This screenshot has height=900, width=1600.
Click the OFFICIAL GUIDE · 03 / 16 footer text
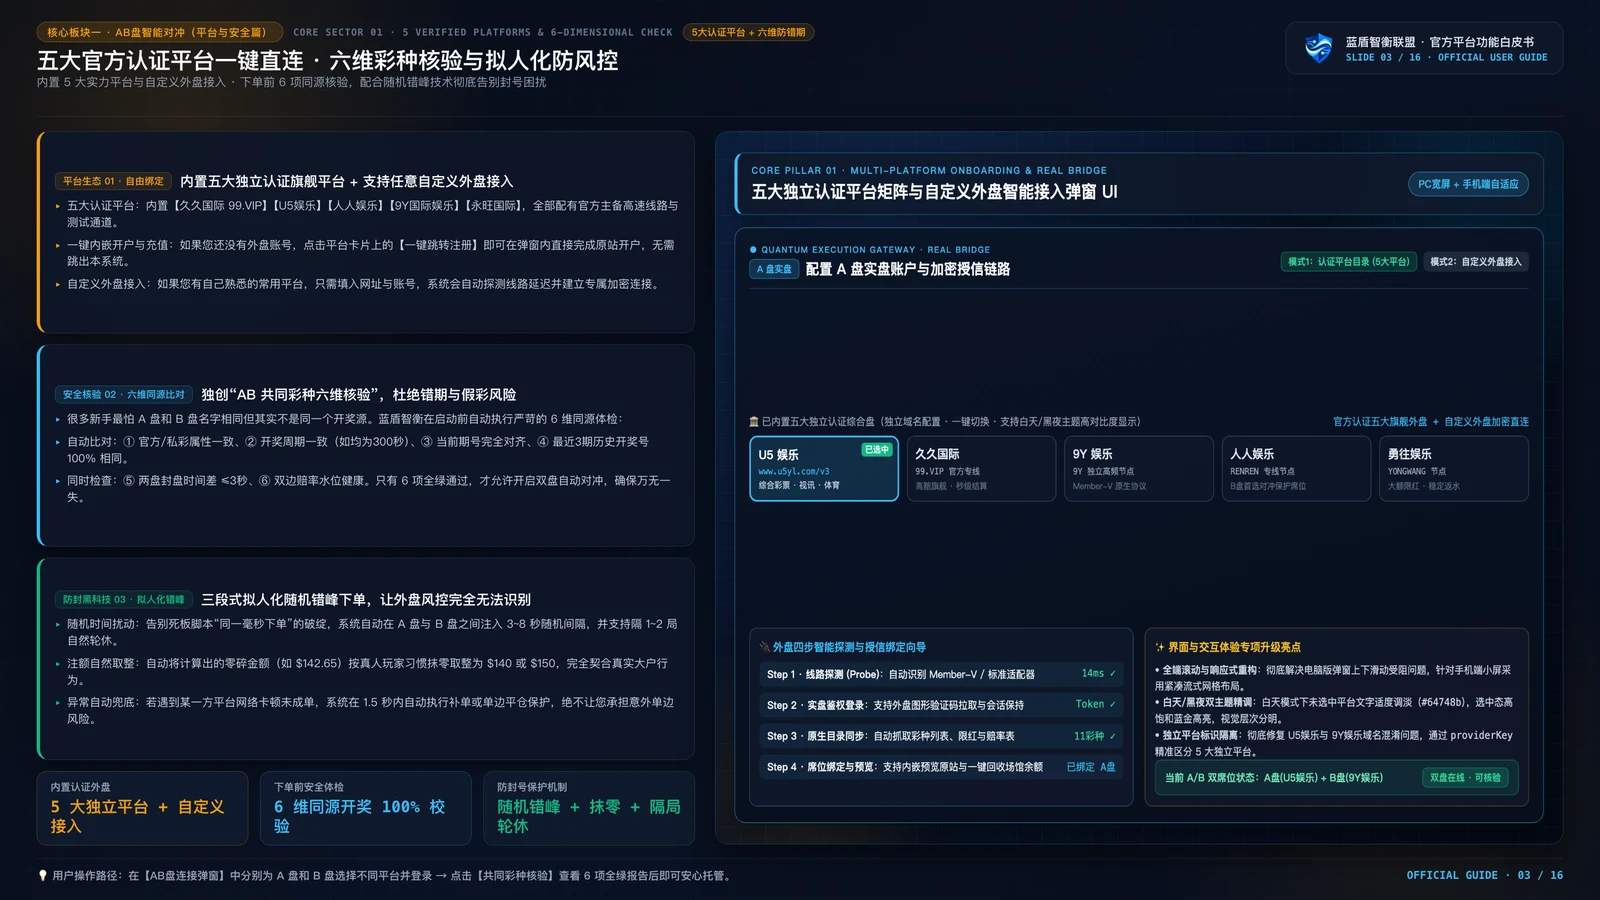[x=1485, y=875]
